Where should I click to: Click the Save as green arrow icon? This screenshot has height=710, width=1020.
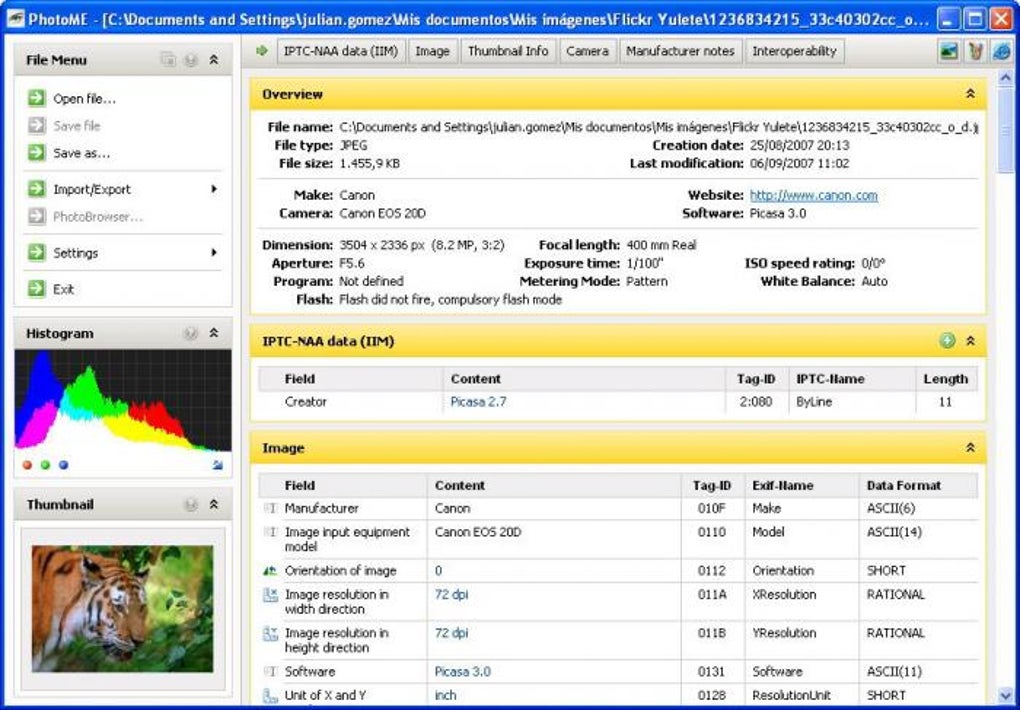coord(36,153)
